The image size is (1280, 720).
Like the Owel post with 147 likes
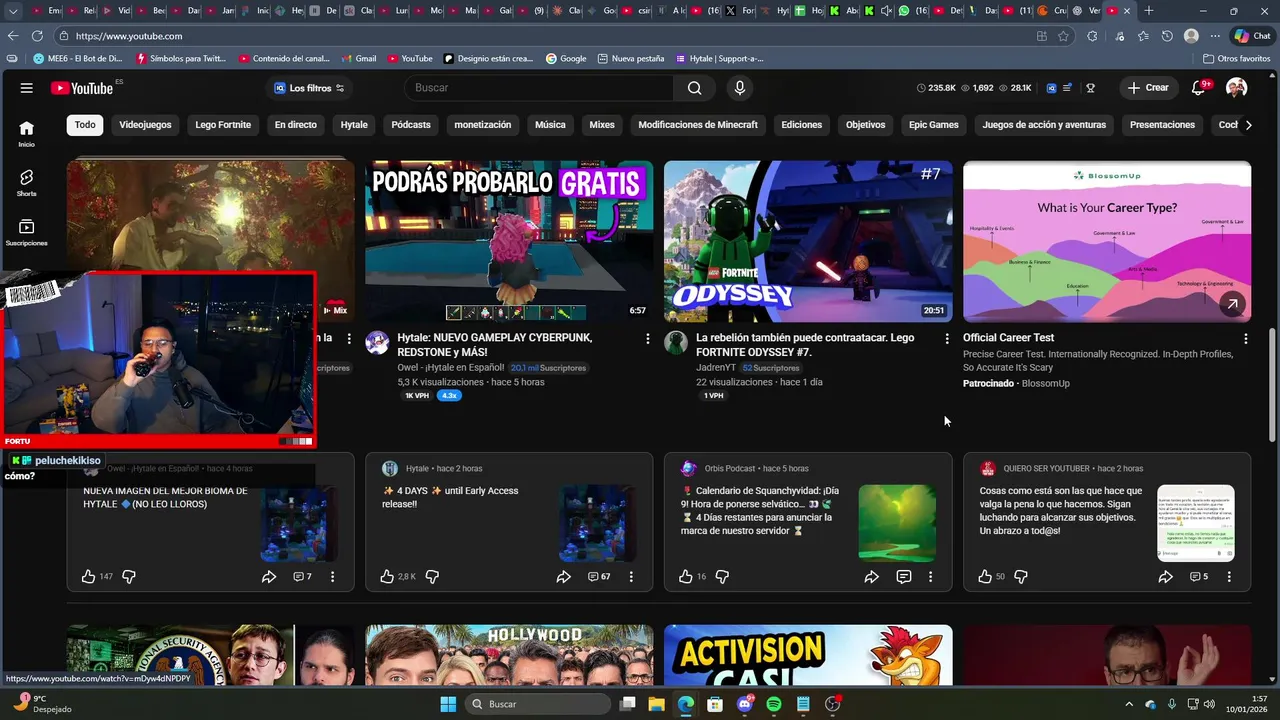click(88, 577)
